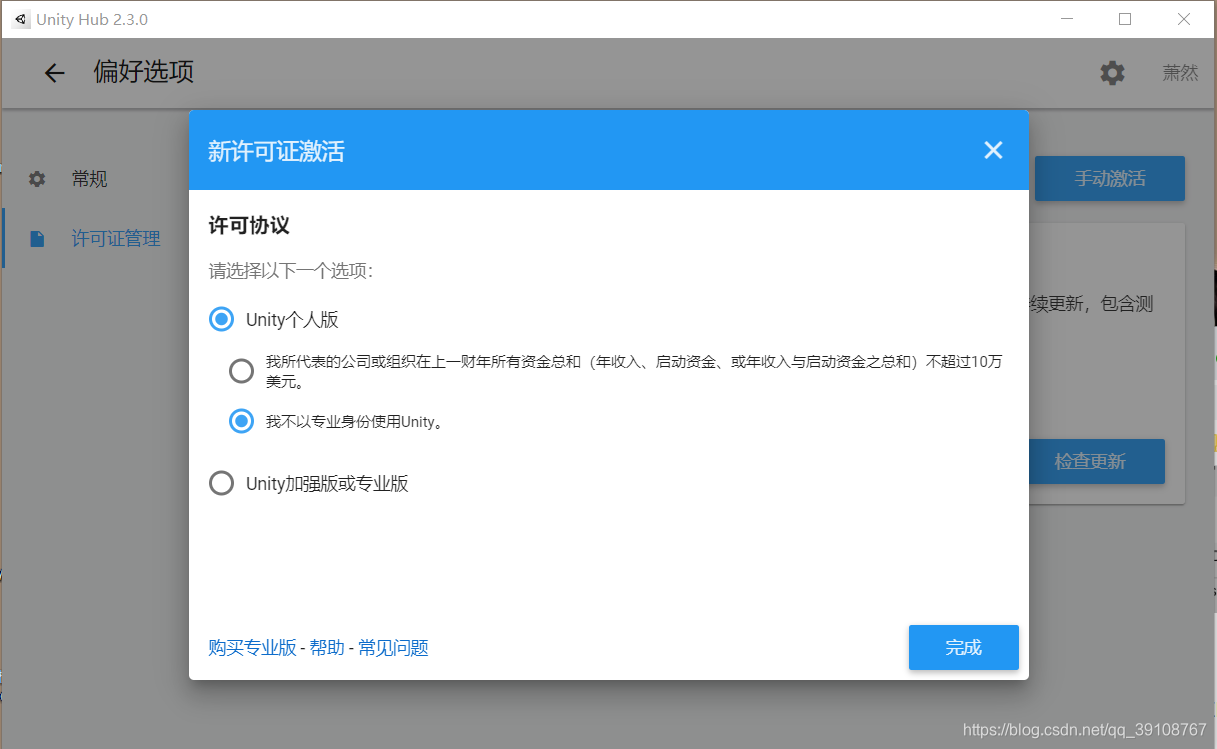Image resolution: width=1217 pixels, height=749 pixels.
Task: Open the 购买专业版 link
Action: click(252, 648)
